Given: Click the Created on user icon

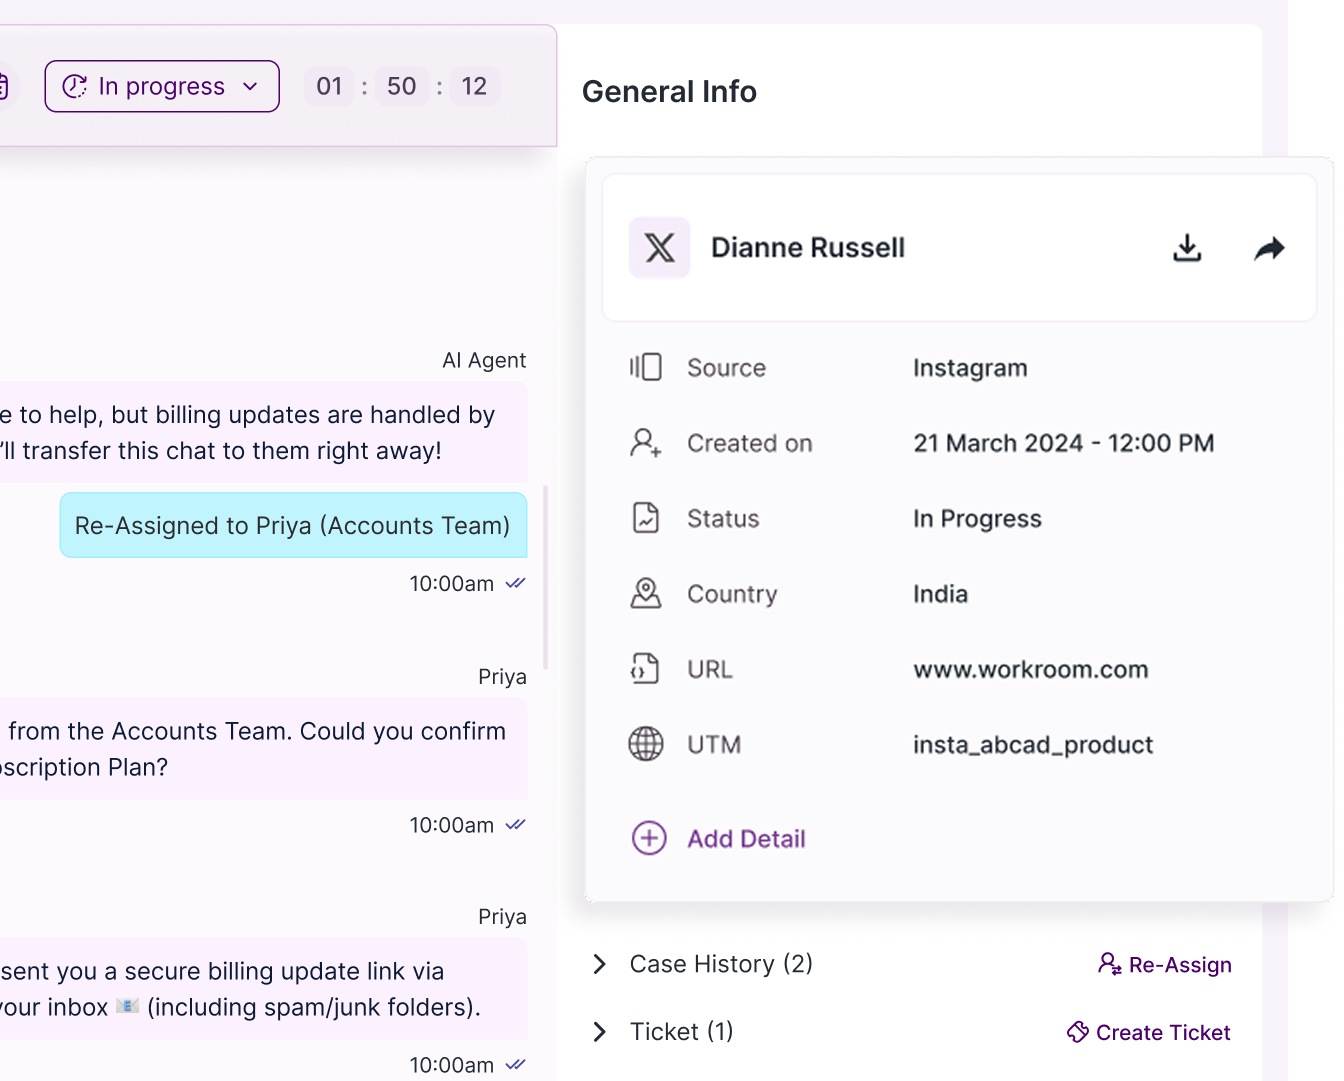Looking at the screenshot, I should [645, 443].
